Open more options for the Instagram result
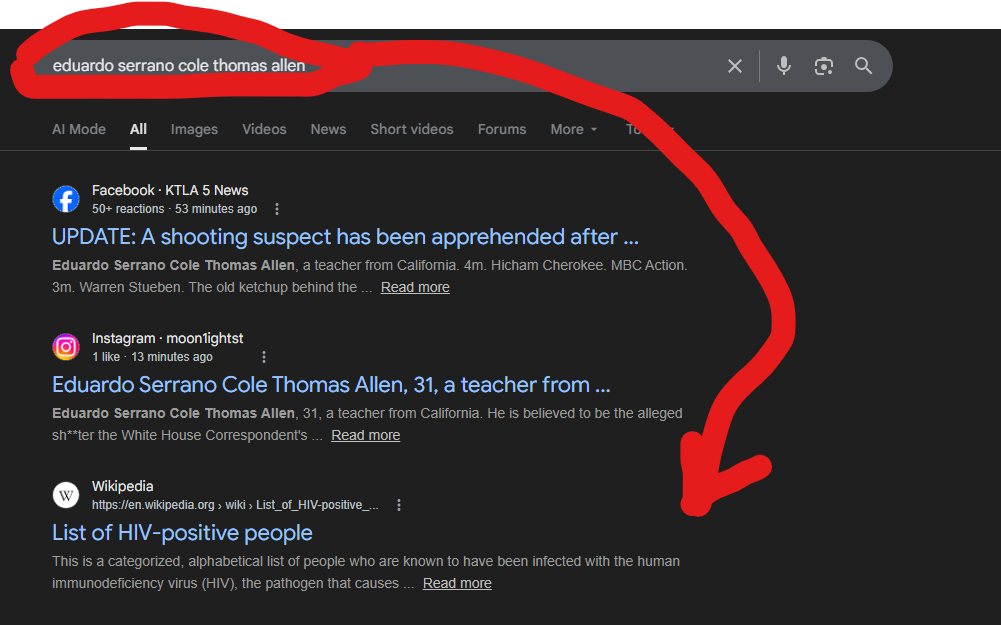 pyautogui.click(x=264, y=357)
